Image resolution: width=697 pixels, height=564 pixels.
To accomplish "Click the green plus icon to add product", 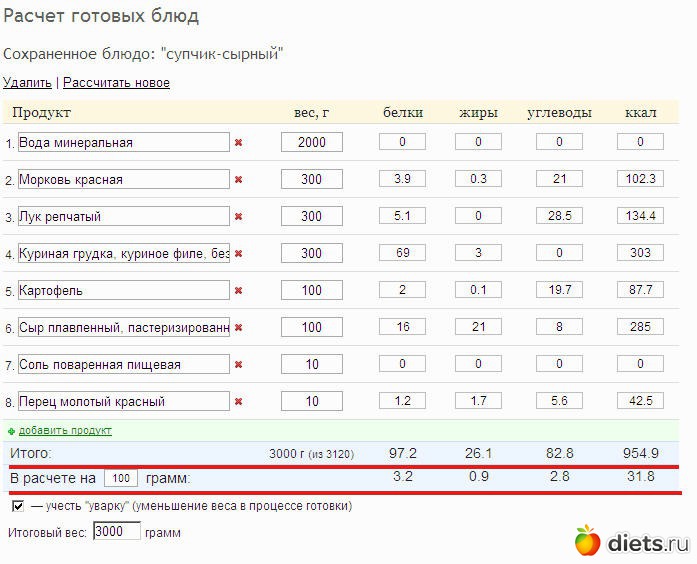I will (11, 430).
